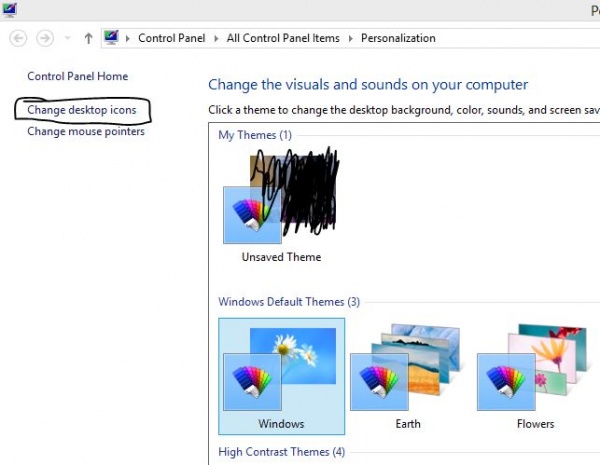Open Control Panel Home link
This screenshot has width=600, height=465.
point(78,76)
